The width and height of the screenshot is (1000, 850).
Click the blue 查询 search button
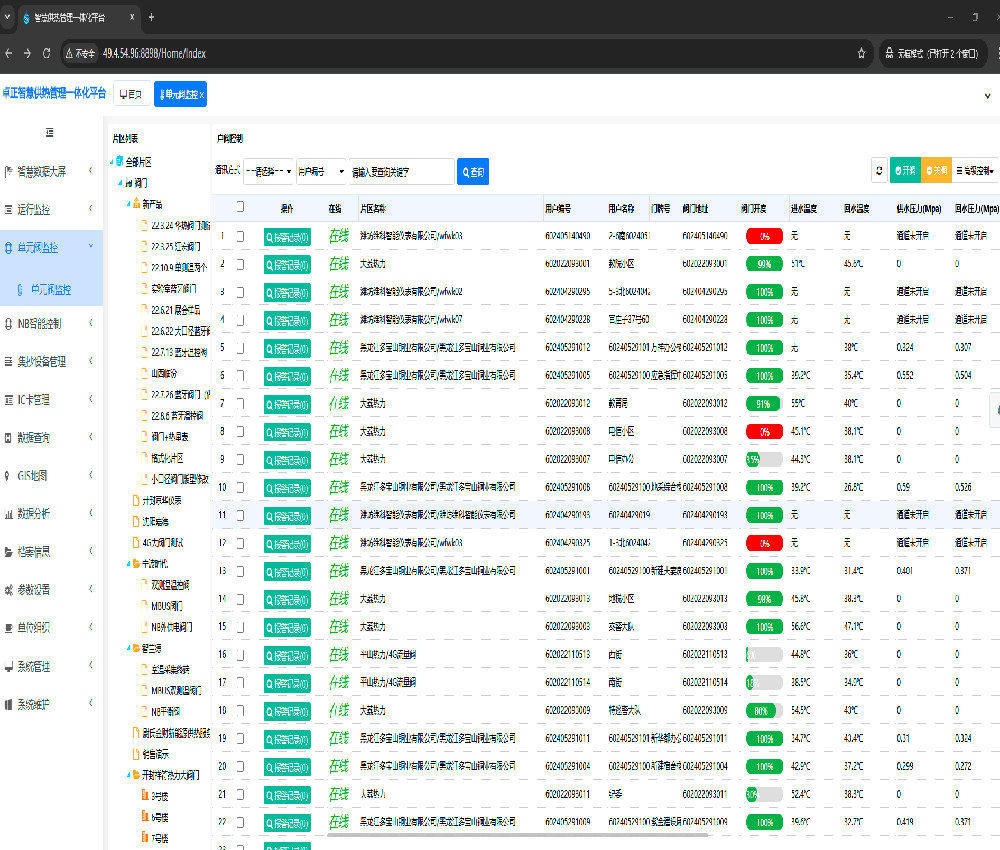click(473, 172)
